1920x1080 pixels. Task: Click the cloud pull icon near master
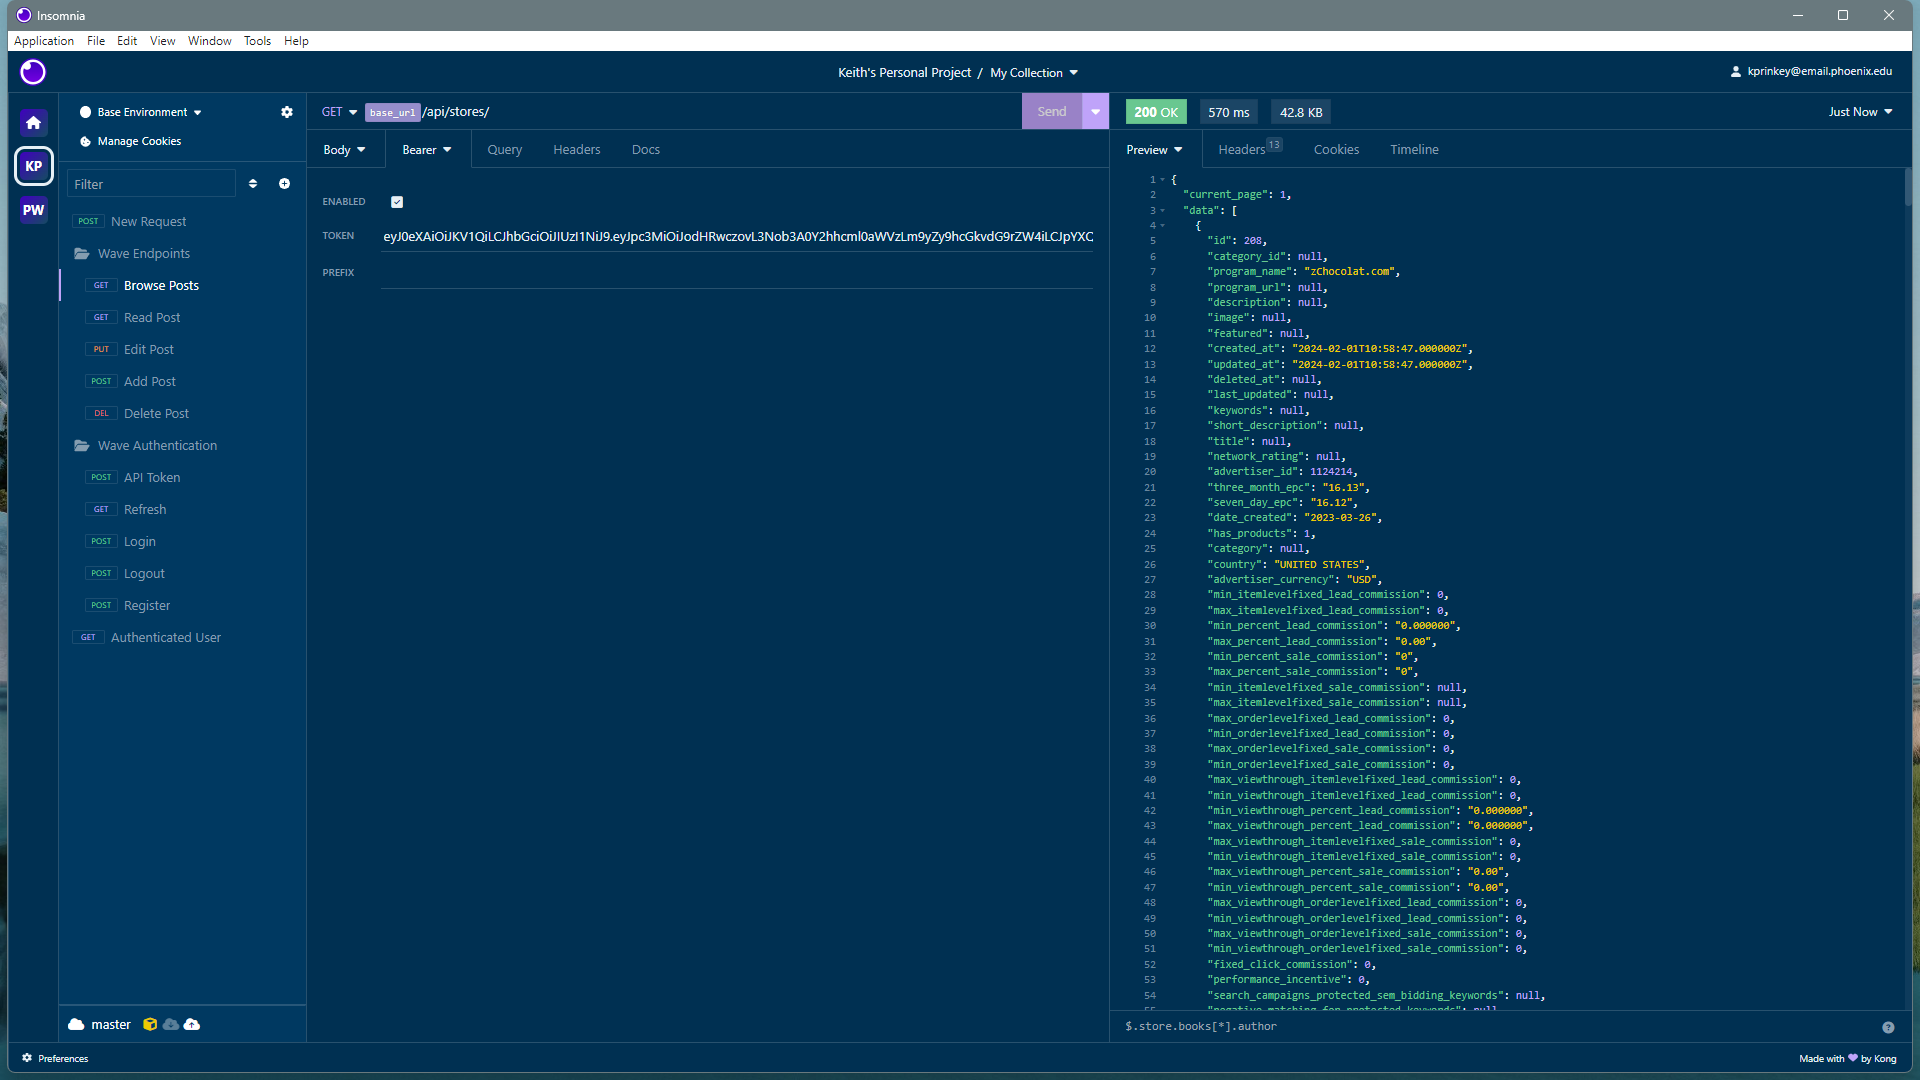(171, 1024)
